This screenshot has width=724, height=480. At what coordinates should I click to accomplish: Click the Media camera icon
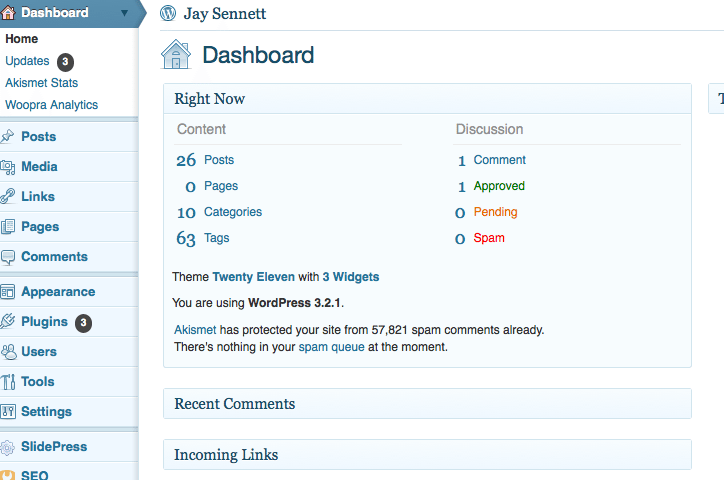[7, 167]
